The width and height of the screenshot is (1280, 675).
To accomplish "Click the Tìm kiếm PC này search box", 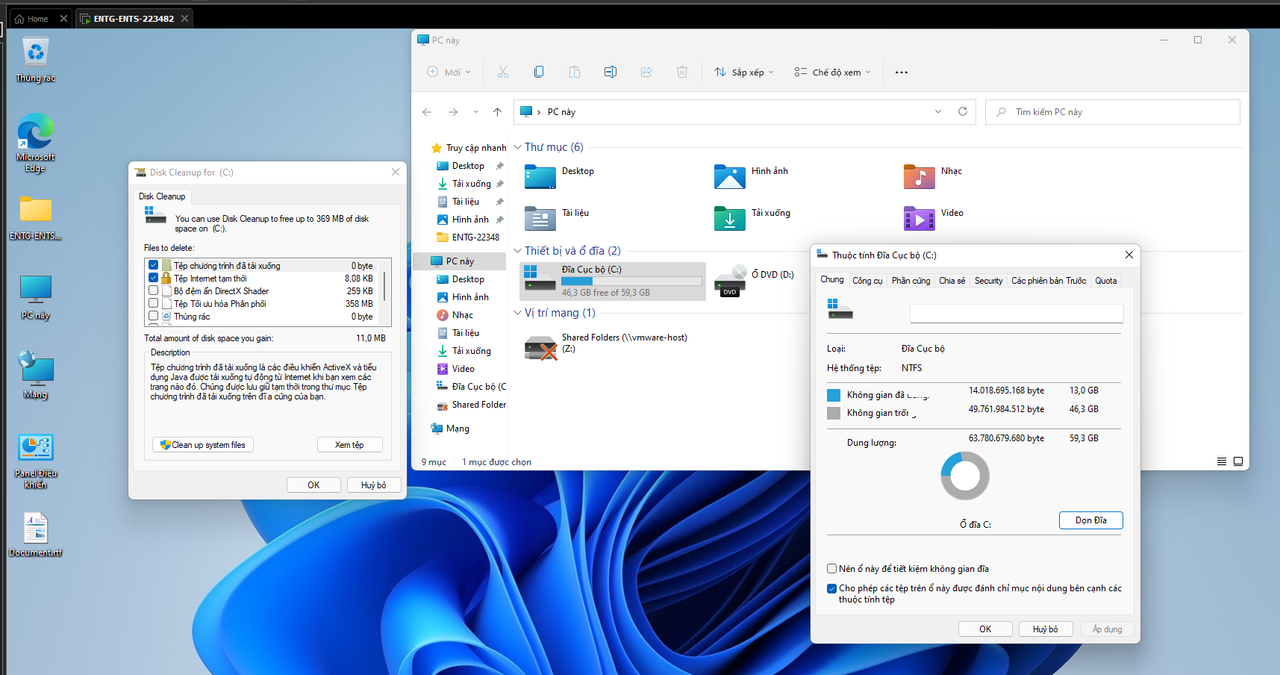I will click(1112, 112).
